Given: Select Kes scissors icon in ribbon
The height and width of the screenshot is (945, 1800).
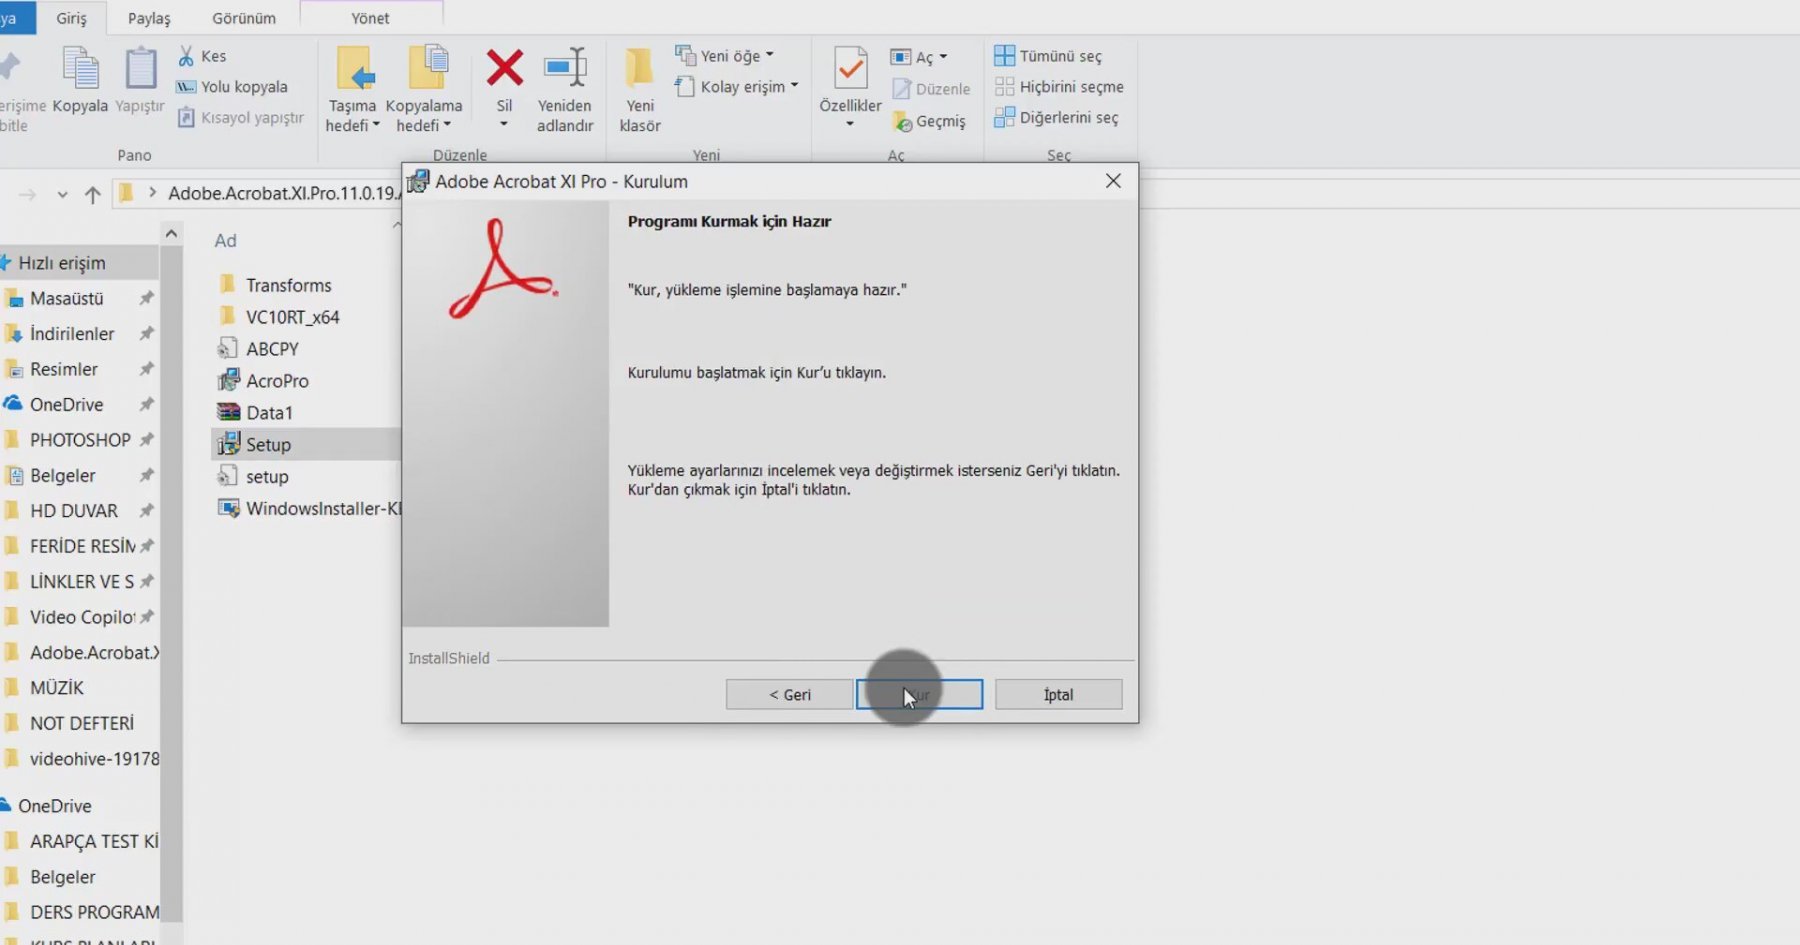Looking at the screenshot, I should click(186, 56).
